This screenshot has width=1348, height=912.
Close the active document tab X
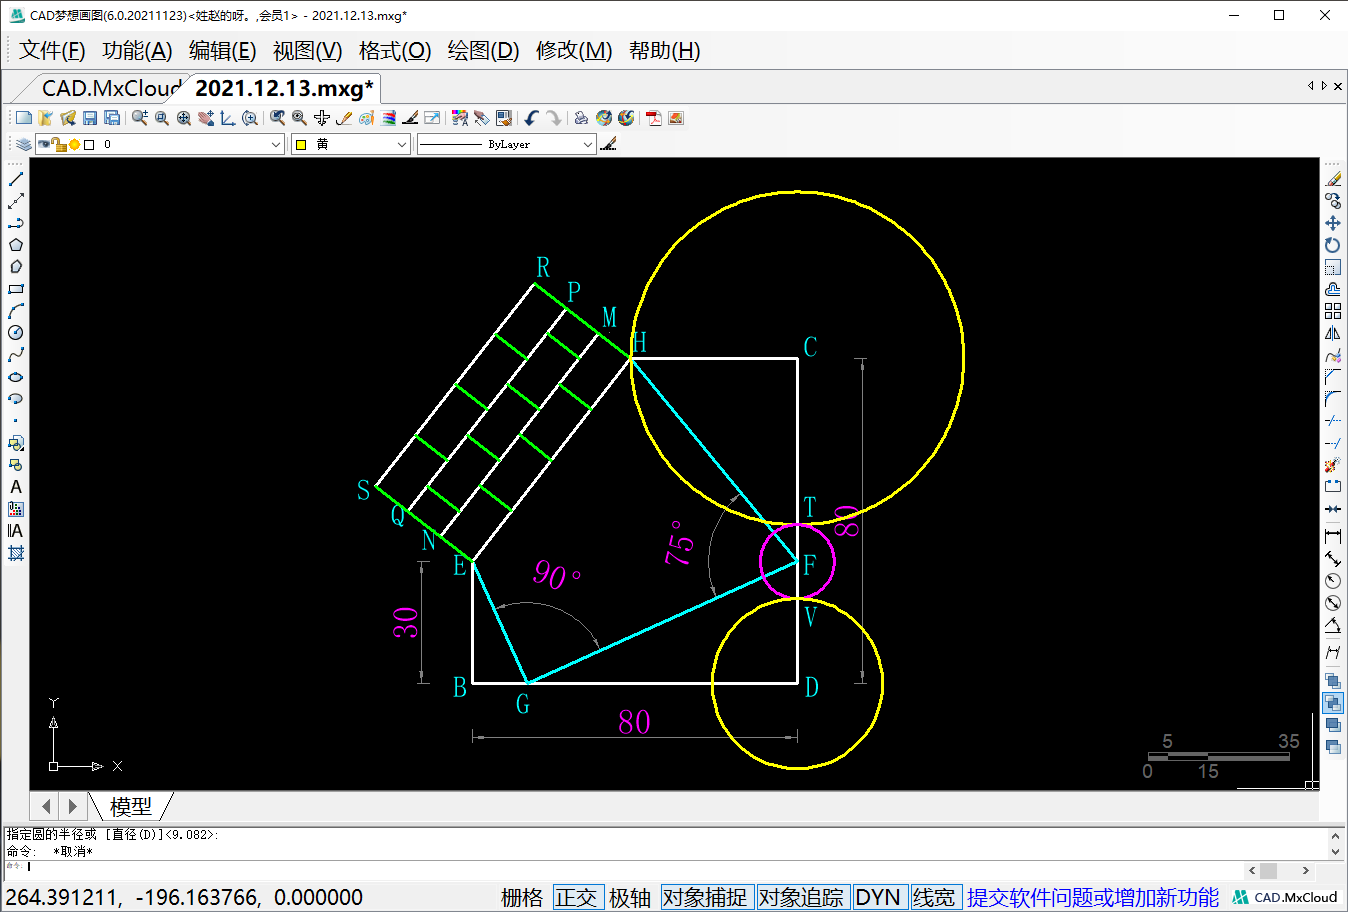click(x=1337, y=86)
